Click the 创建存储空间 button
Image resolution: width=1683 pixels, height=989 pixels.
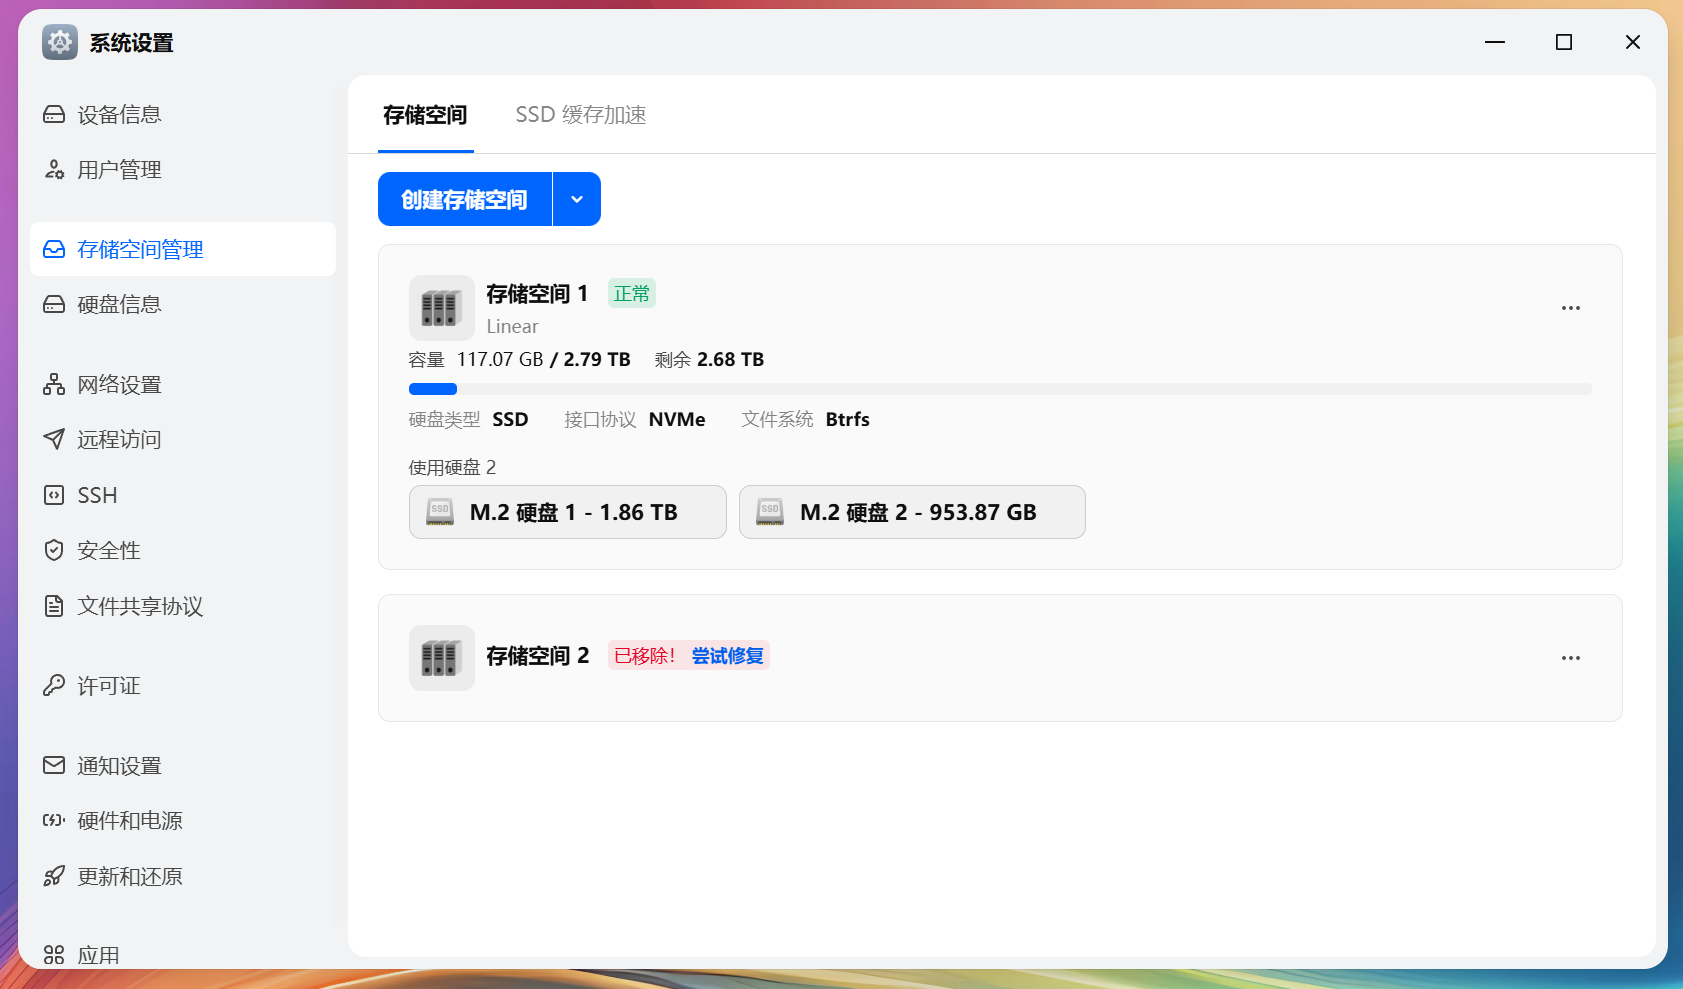[464, 200]
